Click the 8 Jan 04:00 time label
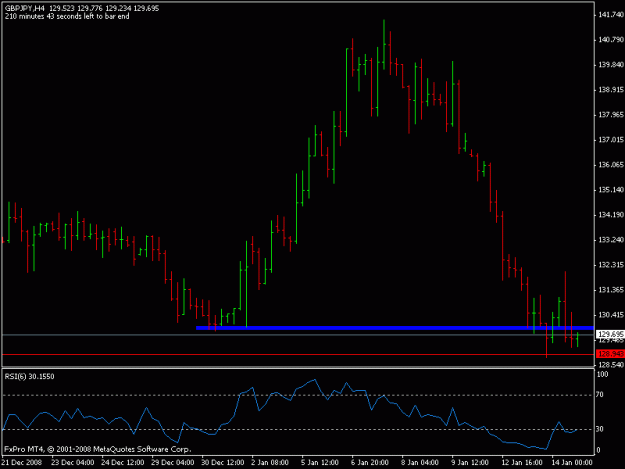This screenshot has height=469, width=625. 420,463
